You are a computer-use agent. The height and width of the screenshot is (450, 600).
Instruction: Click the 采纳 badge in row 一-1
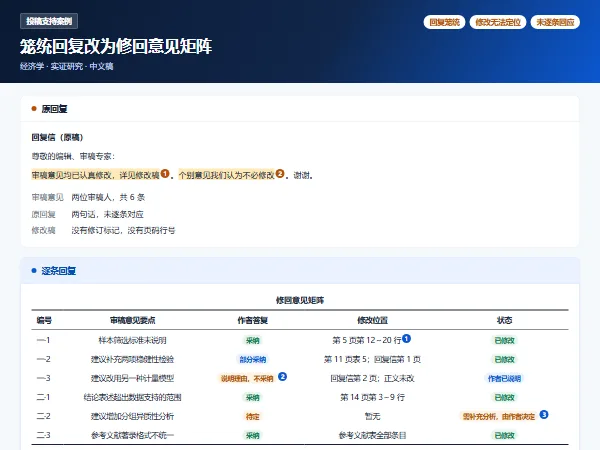[x=253, y=341]
